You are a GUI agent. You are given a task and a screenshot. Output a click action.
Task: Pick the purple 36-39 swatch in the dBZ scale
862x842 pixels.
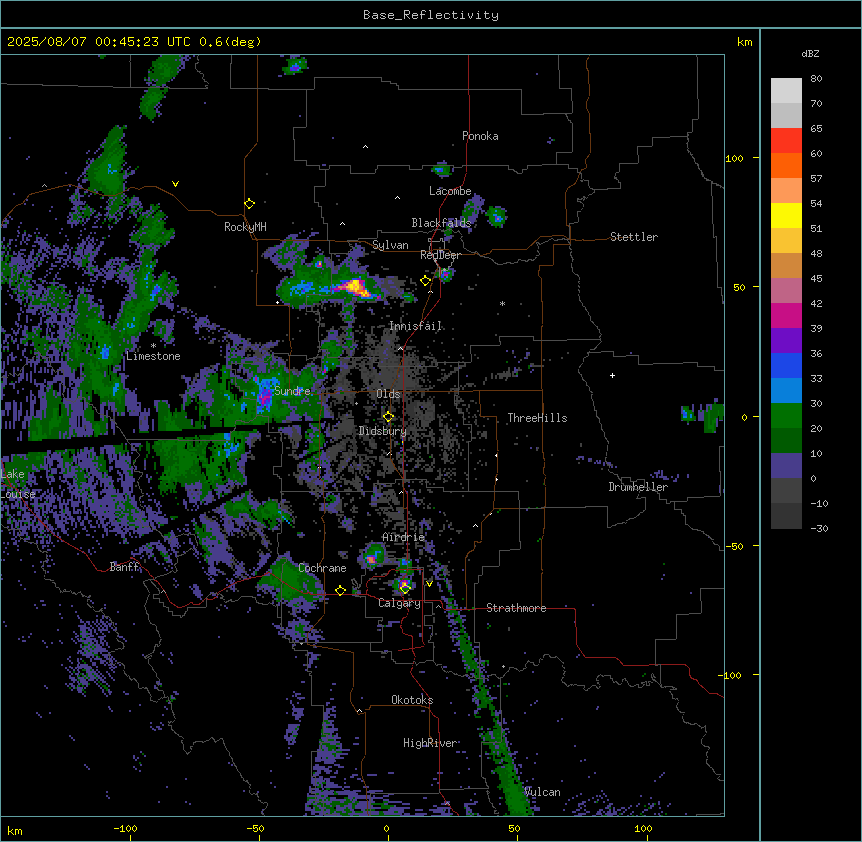[786, 341]
